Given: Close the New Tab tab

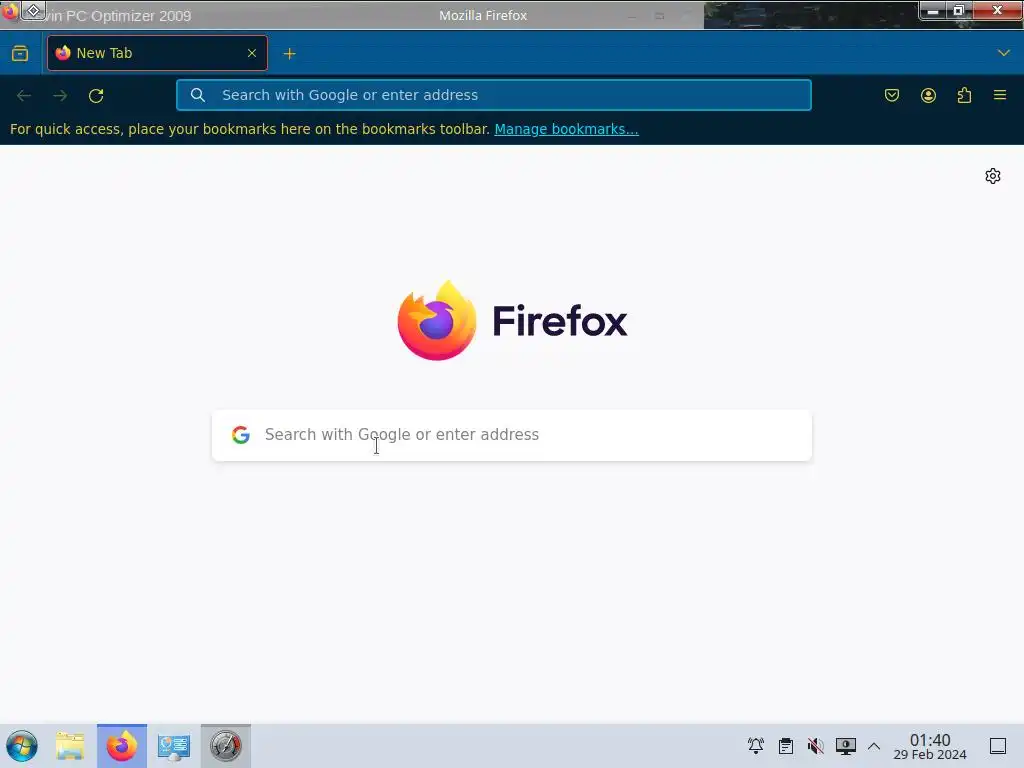Looking at the screenshot, I should point(252,53).
